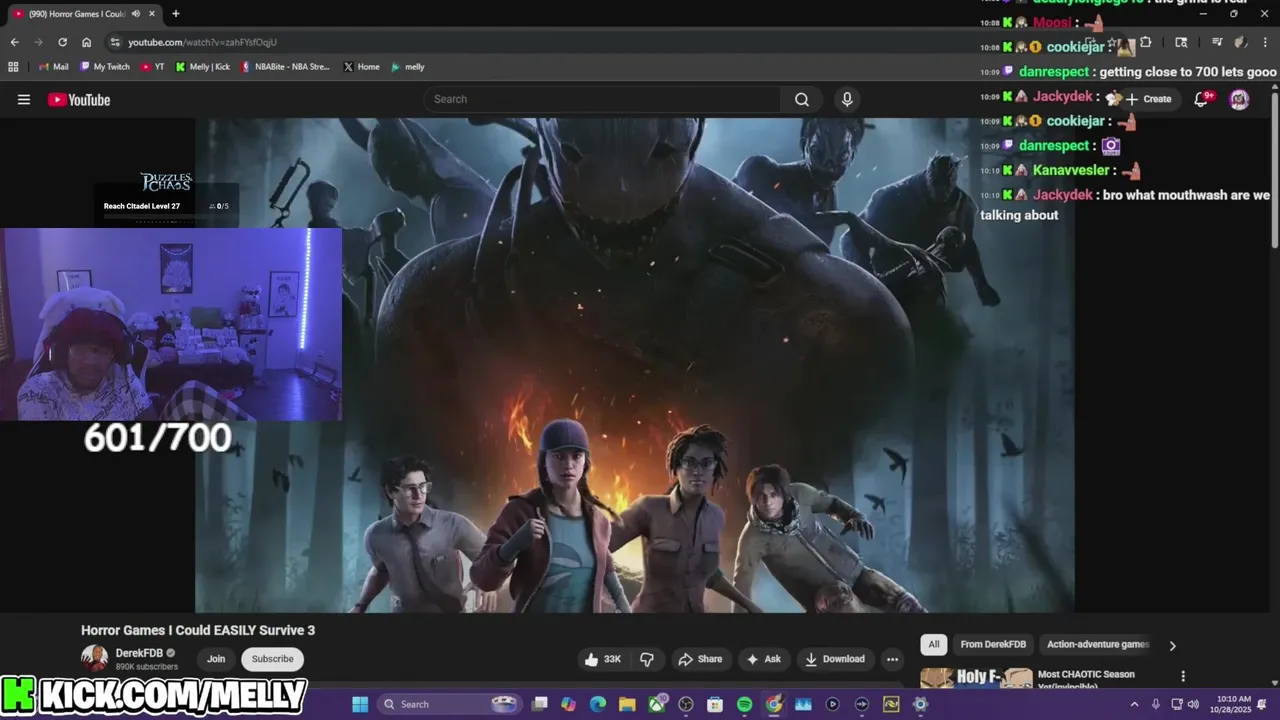Open the My Twitch bookmark

[105, 67]
